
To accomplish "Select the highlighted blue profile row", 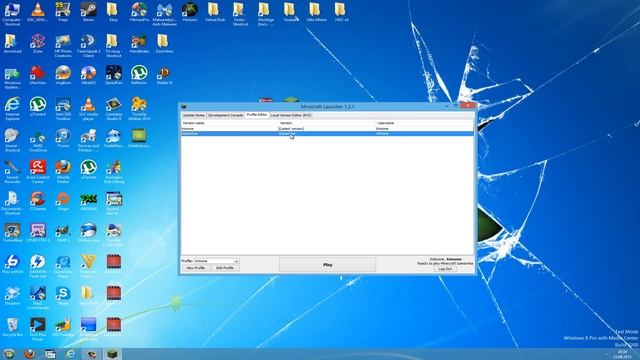I will pyautogui.click(x=327, y=133).
